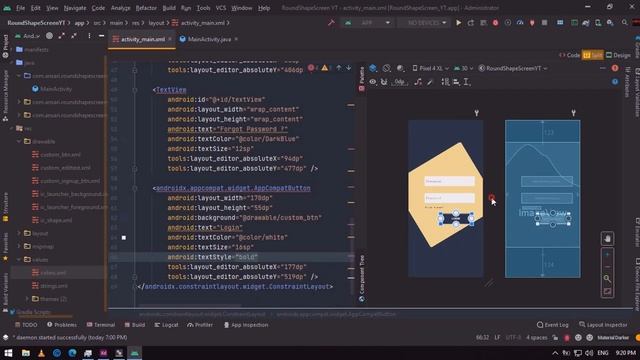Viewport: 640px width, 360px height.
Task: Click the Guidelines tool icon
Action: click(x=467, y=82)
